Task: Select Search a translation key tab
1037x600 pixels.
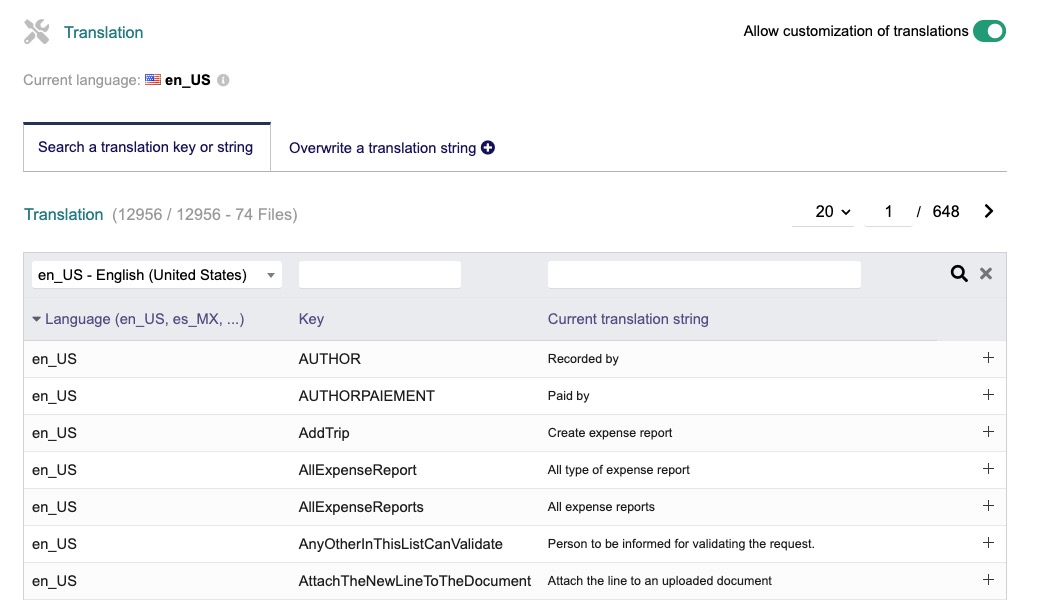Action: (x=146, y=147)
